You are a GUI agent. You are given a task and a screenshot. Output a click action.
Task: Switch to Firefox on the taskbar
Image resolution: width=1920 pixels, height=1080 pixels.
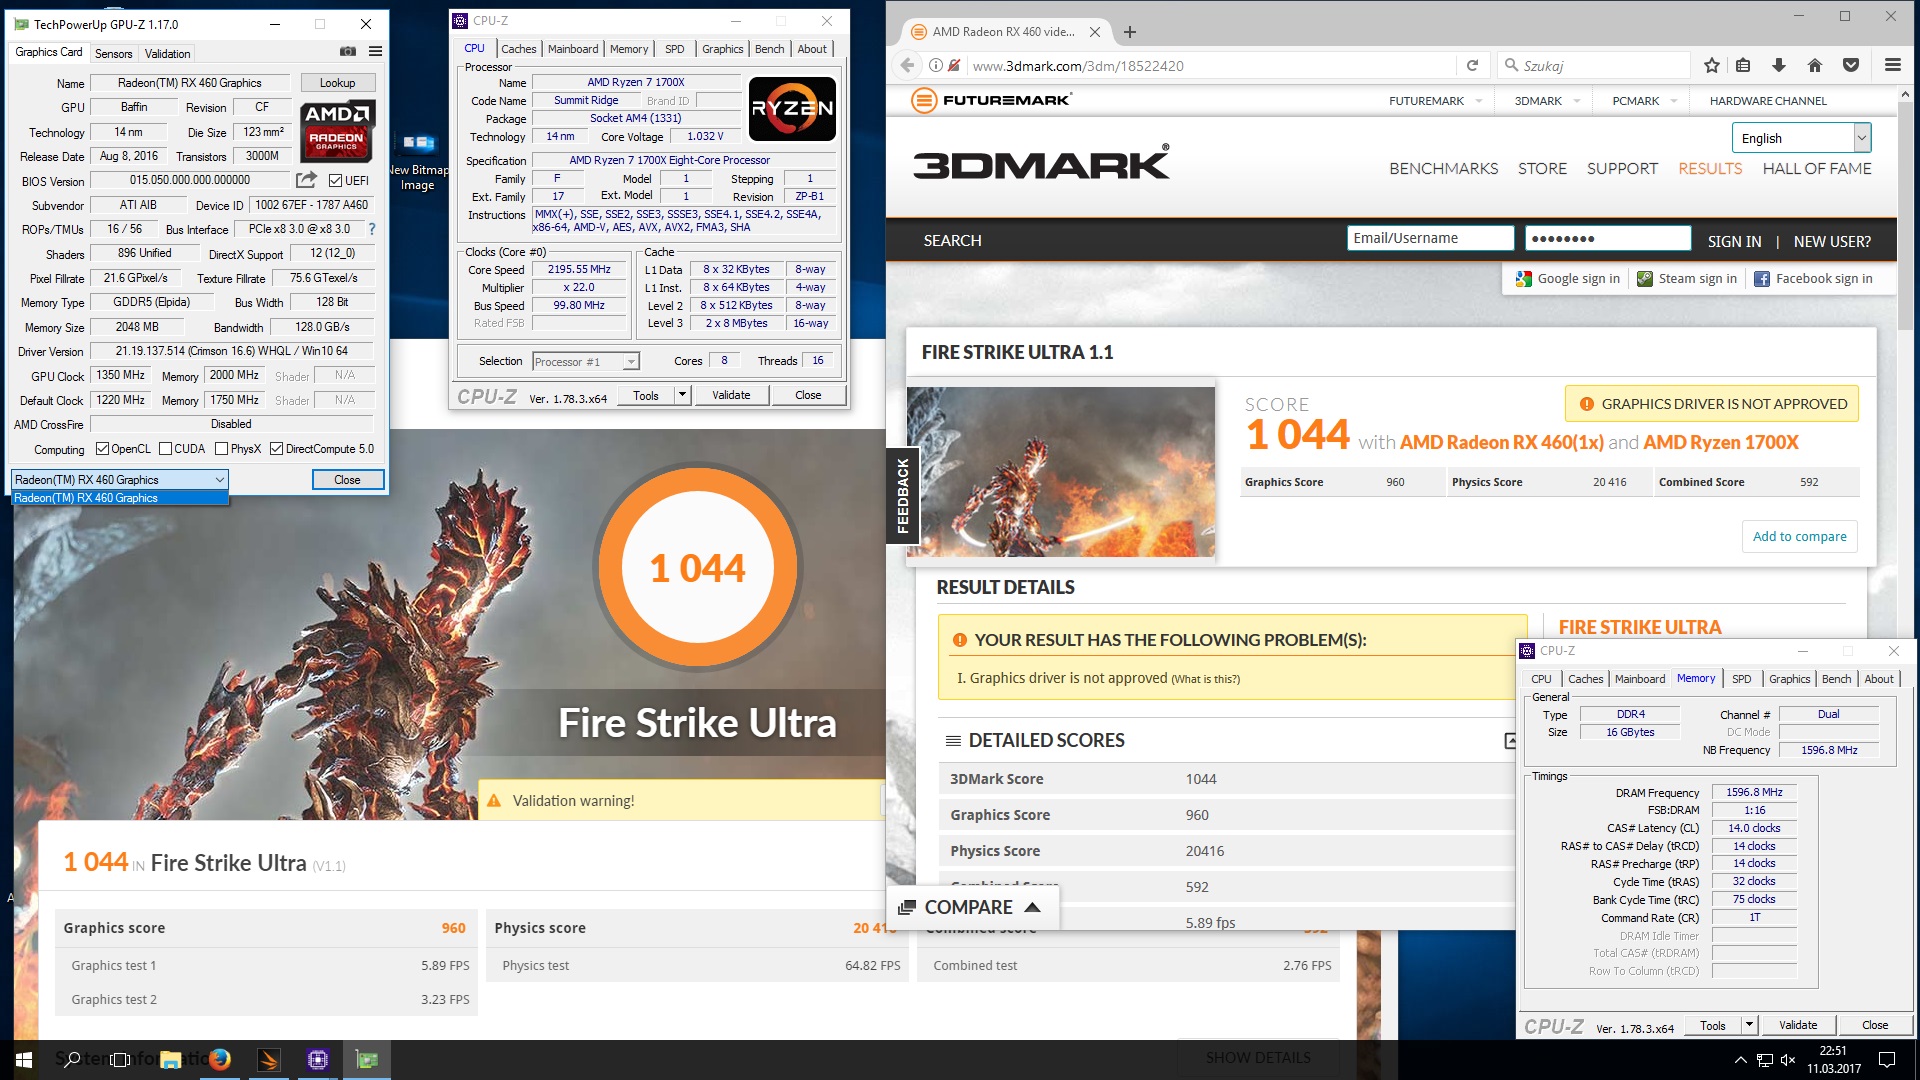click(x=220, y=1060)
